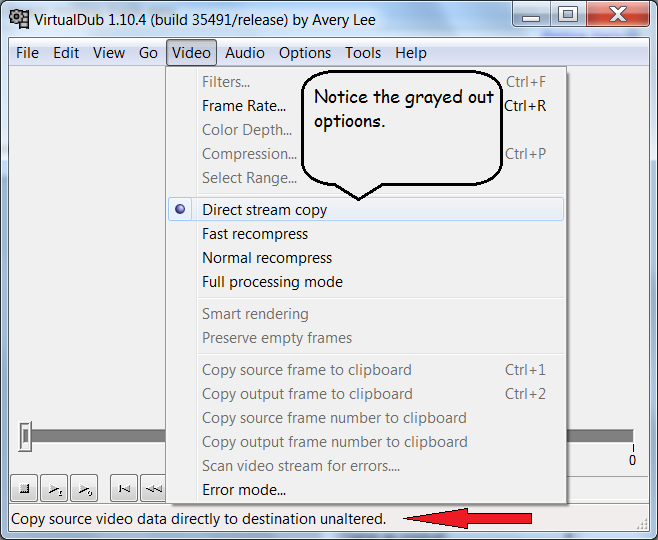Image resolution: width=658 pixels, height=540 pixels.
Task: Close the VirtualDub window
Action: point(618,16)
